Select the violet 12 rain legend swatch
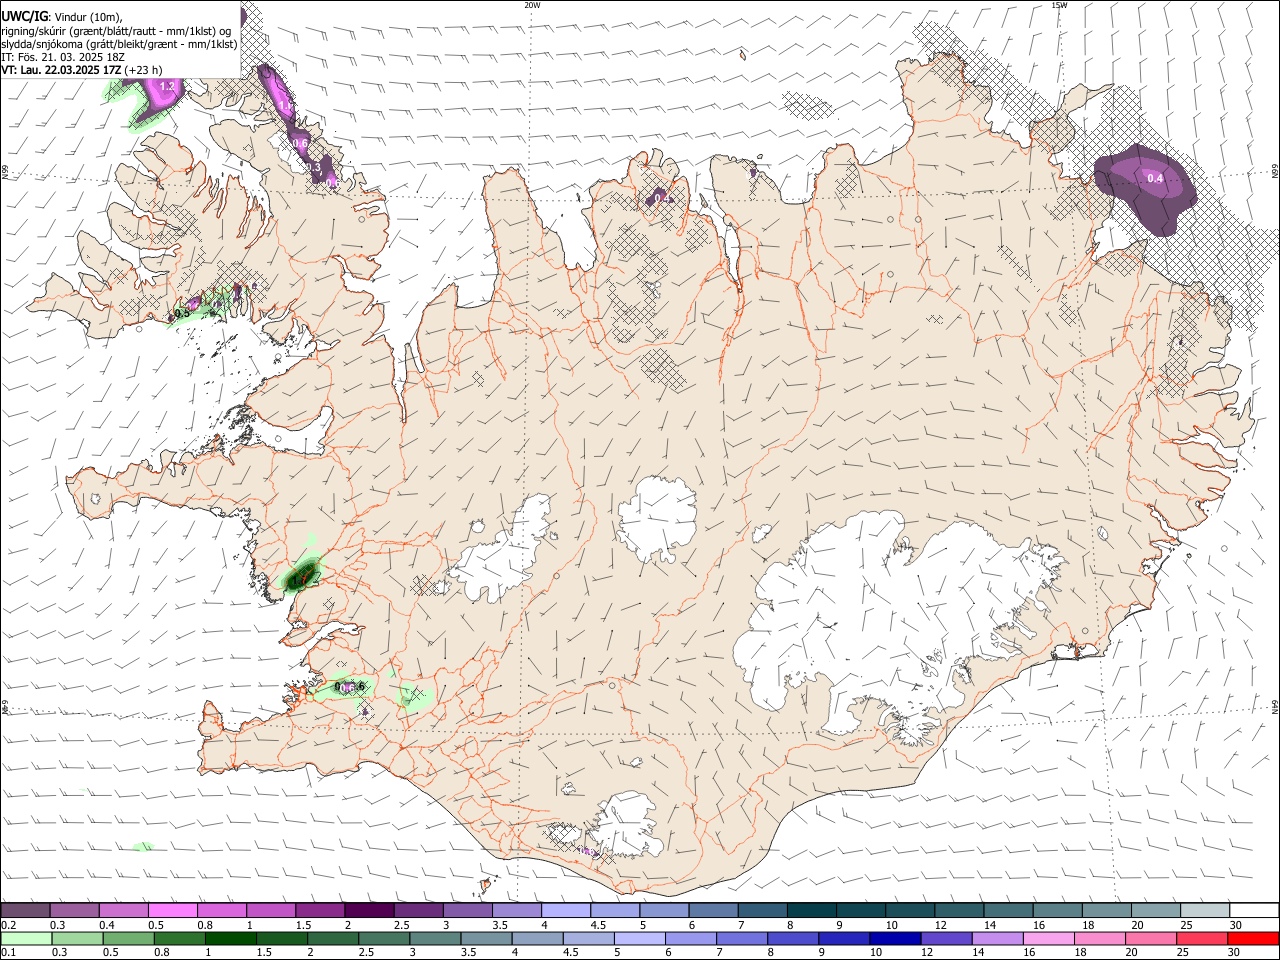Viewport: 1280px width, 960px height. (x=945, y=938)
